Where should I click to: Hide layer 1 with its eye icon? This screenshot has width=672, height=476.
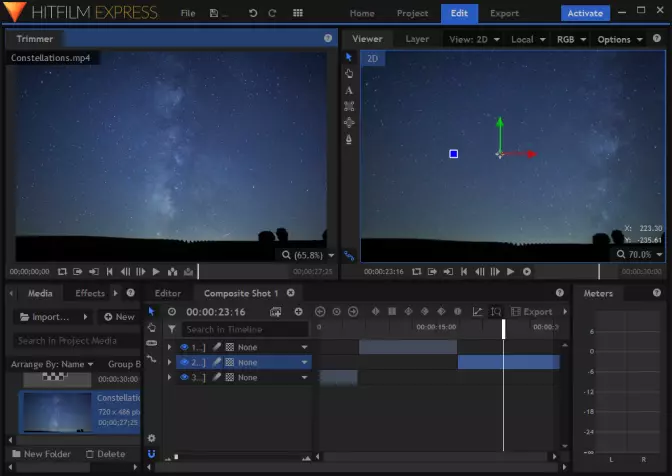click(184, 347)
